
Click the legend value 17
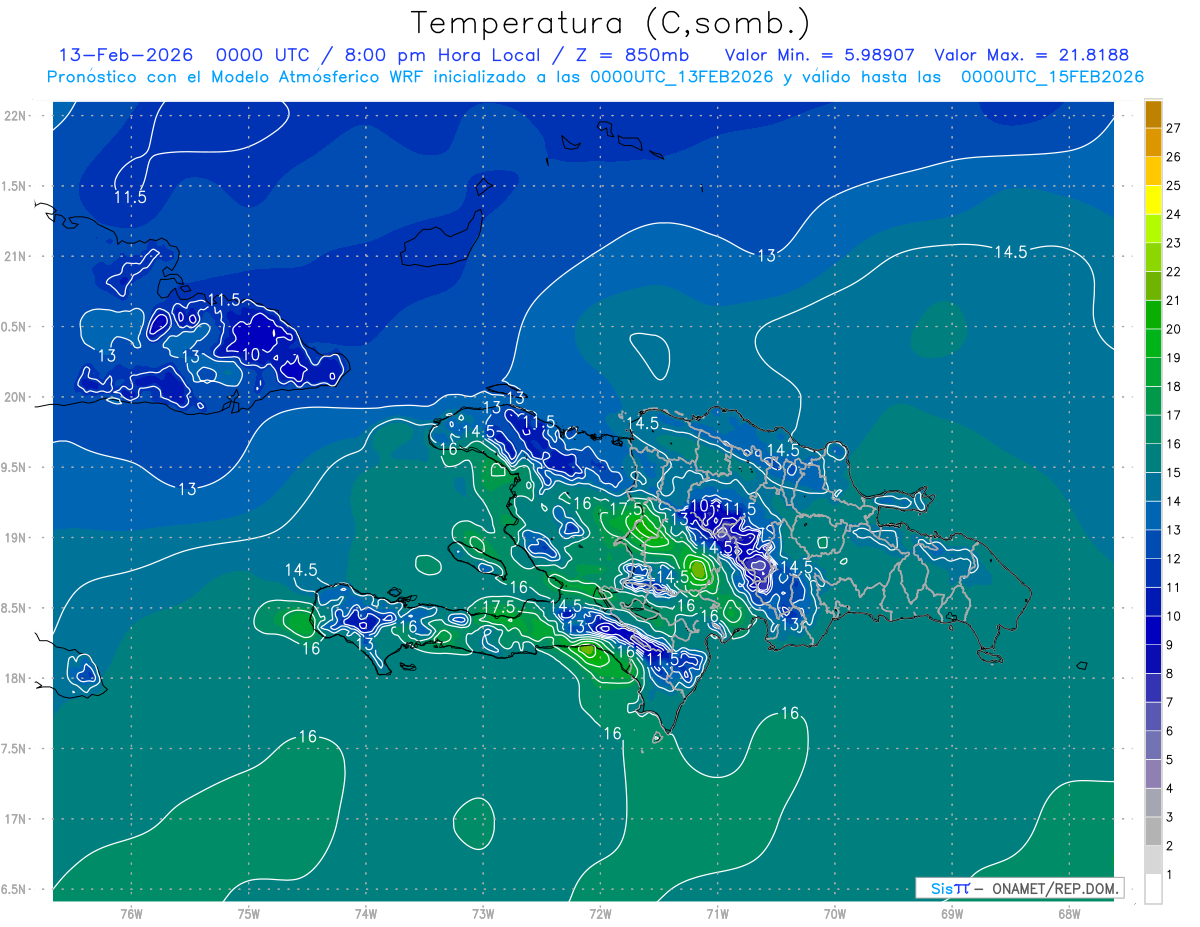(1174, 415)
